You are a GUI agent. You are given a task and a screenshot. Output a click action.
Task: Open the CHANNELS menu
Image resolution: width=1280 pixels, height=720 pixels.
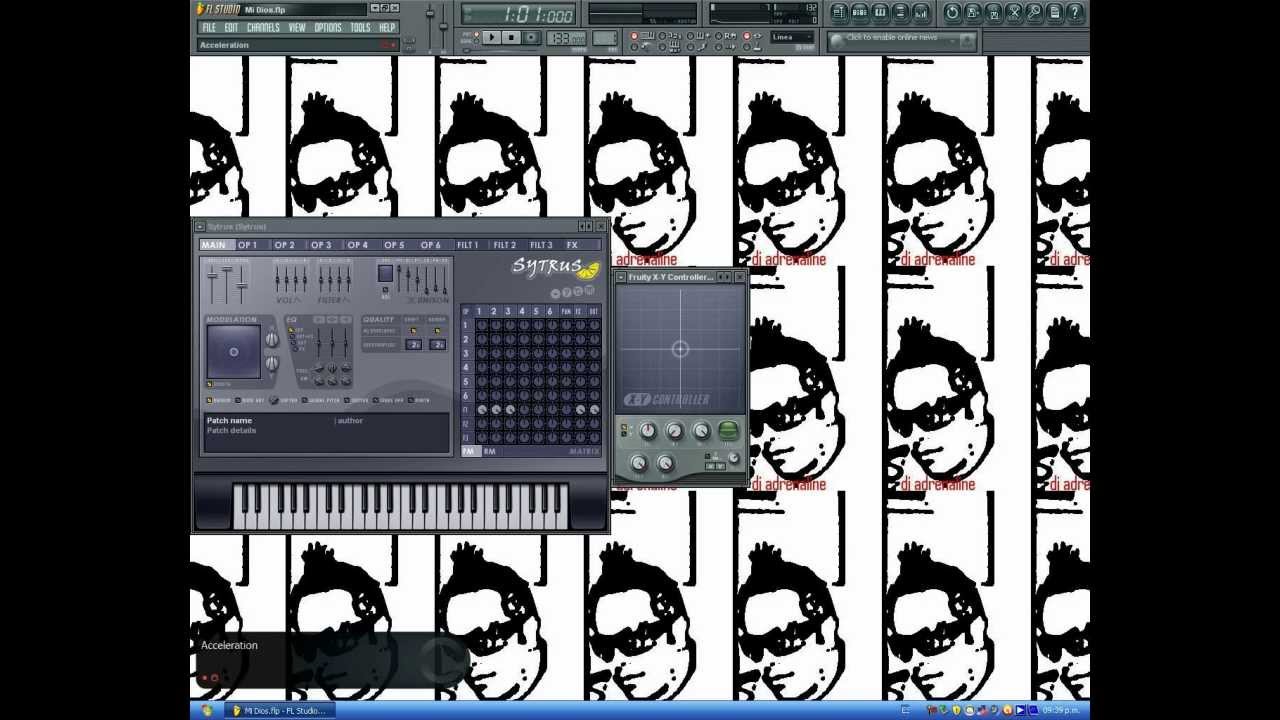coord(263,28)
